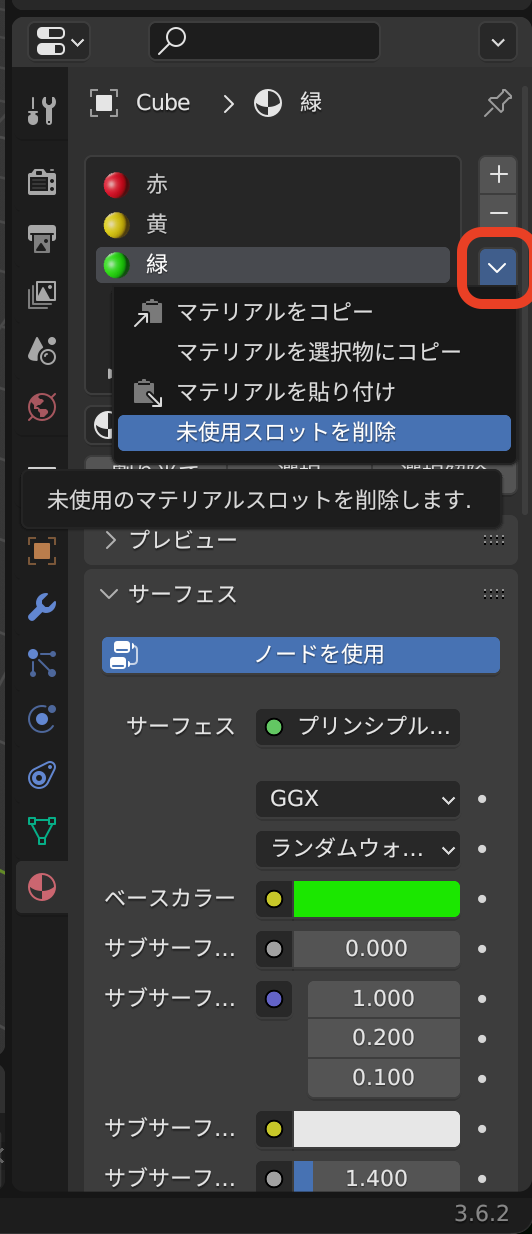
Task: Open the View Layer properties tab
Action: point(42,293)
